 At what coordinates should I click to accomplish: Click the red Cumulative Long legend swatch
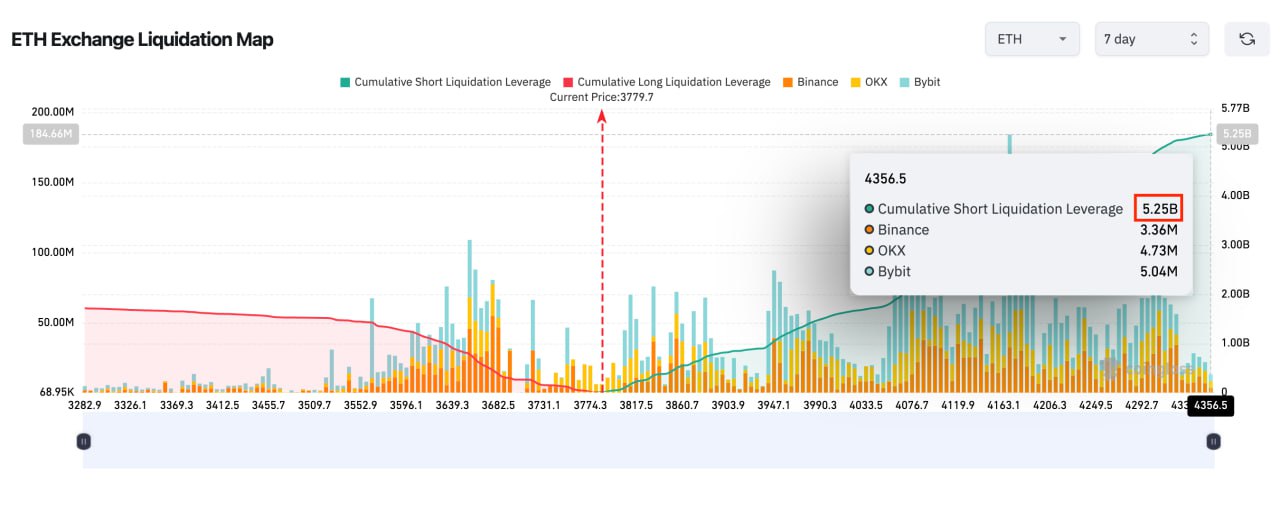click(x=569, y=82)
